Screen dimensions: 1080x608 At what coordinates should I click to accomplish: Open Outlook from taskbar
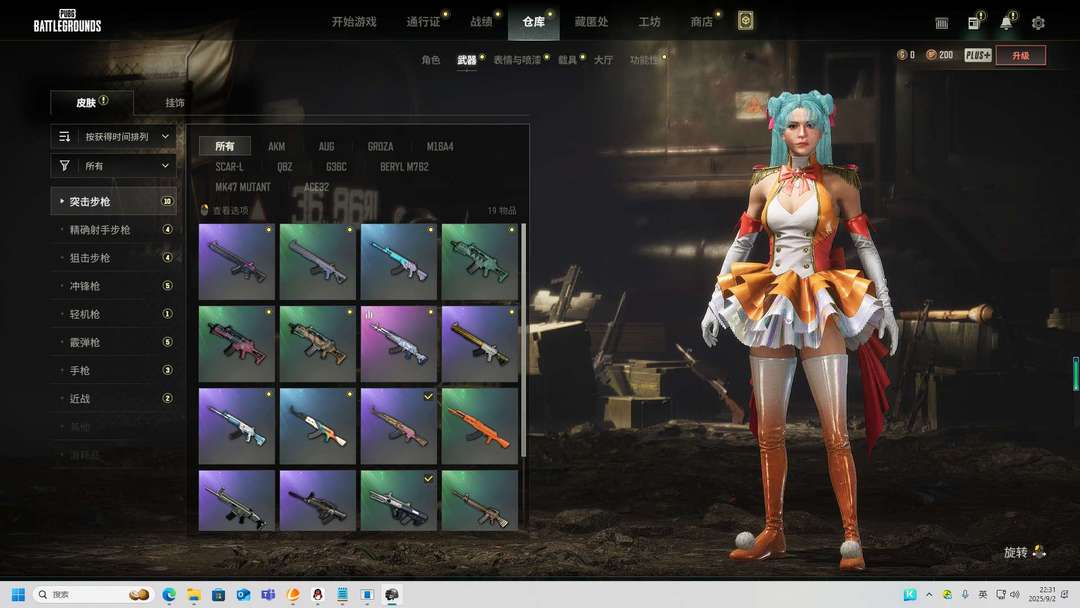click(243, 594)
